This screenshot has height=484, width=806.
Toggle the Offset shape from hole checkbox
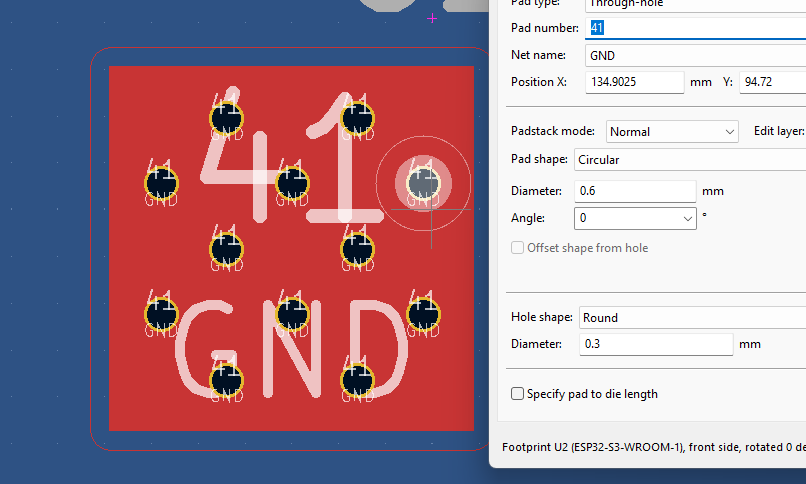518,248
